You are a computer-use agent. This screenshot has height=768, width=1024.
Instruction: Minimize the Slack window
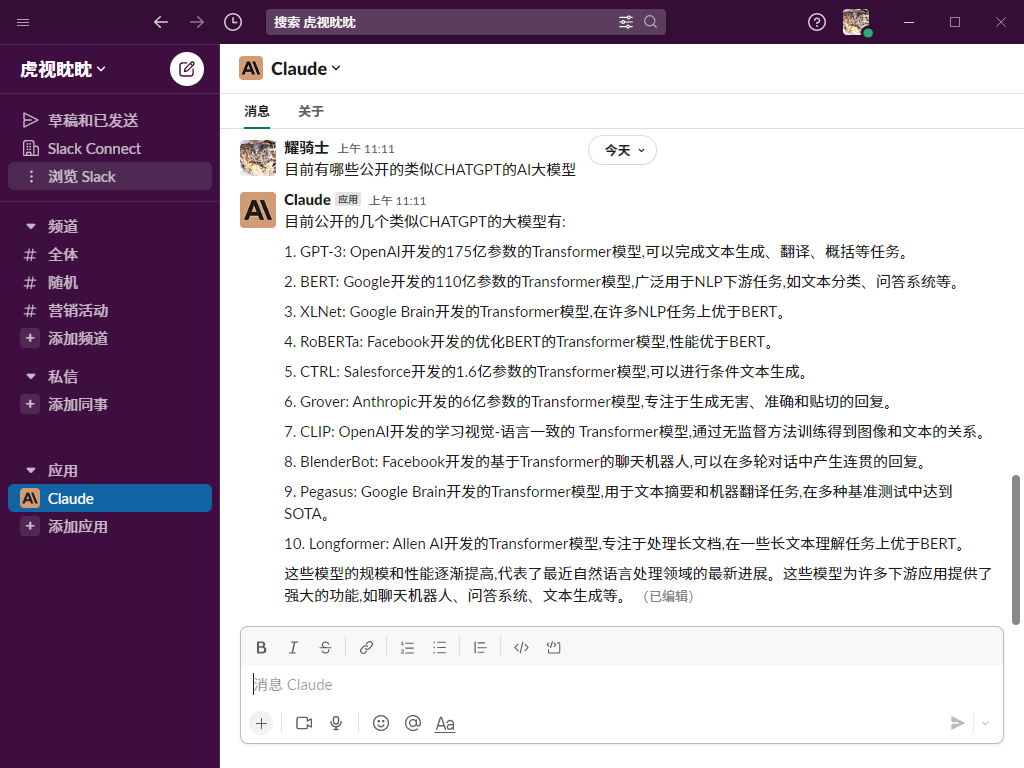908,22
